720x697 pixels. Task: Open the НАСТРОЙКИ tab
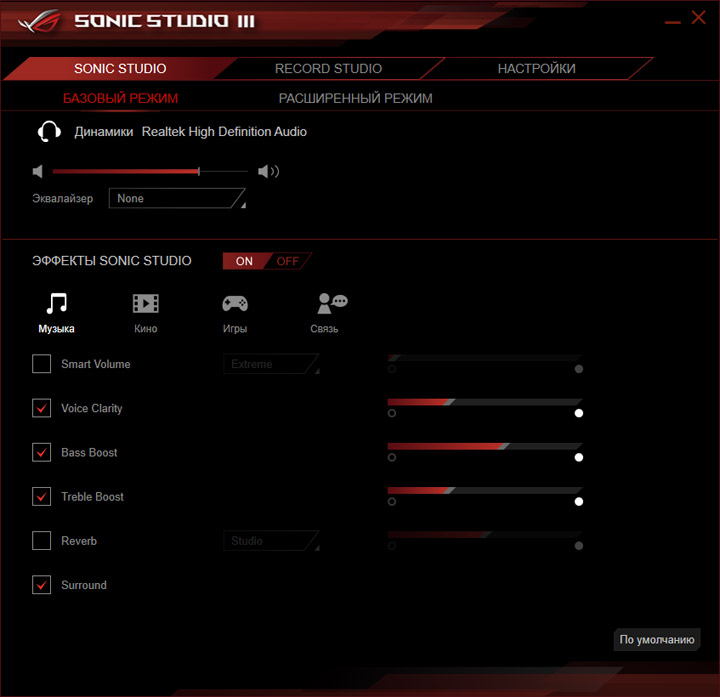tap(536, 68)
